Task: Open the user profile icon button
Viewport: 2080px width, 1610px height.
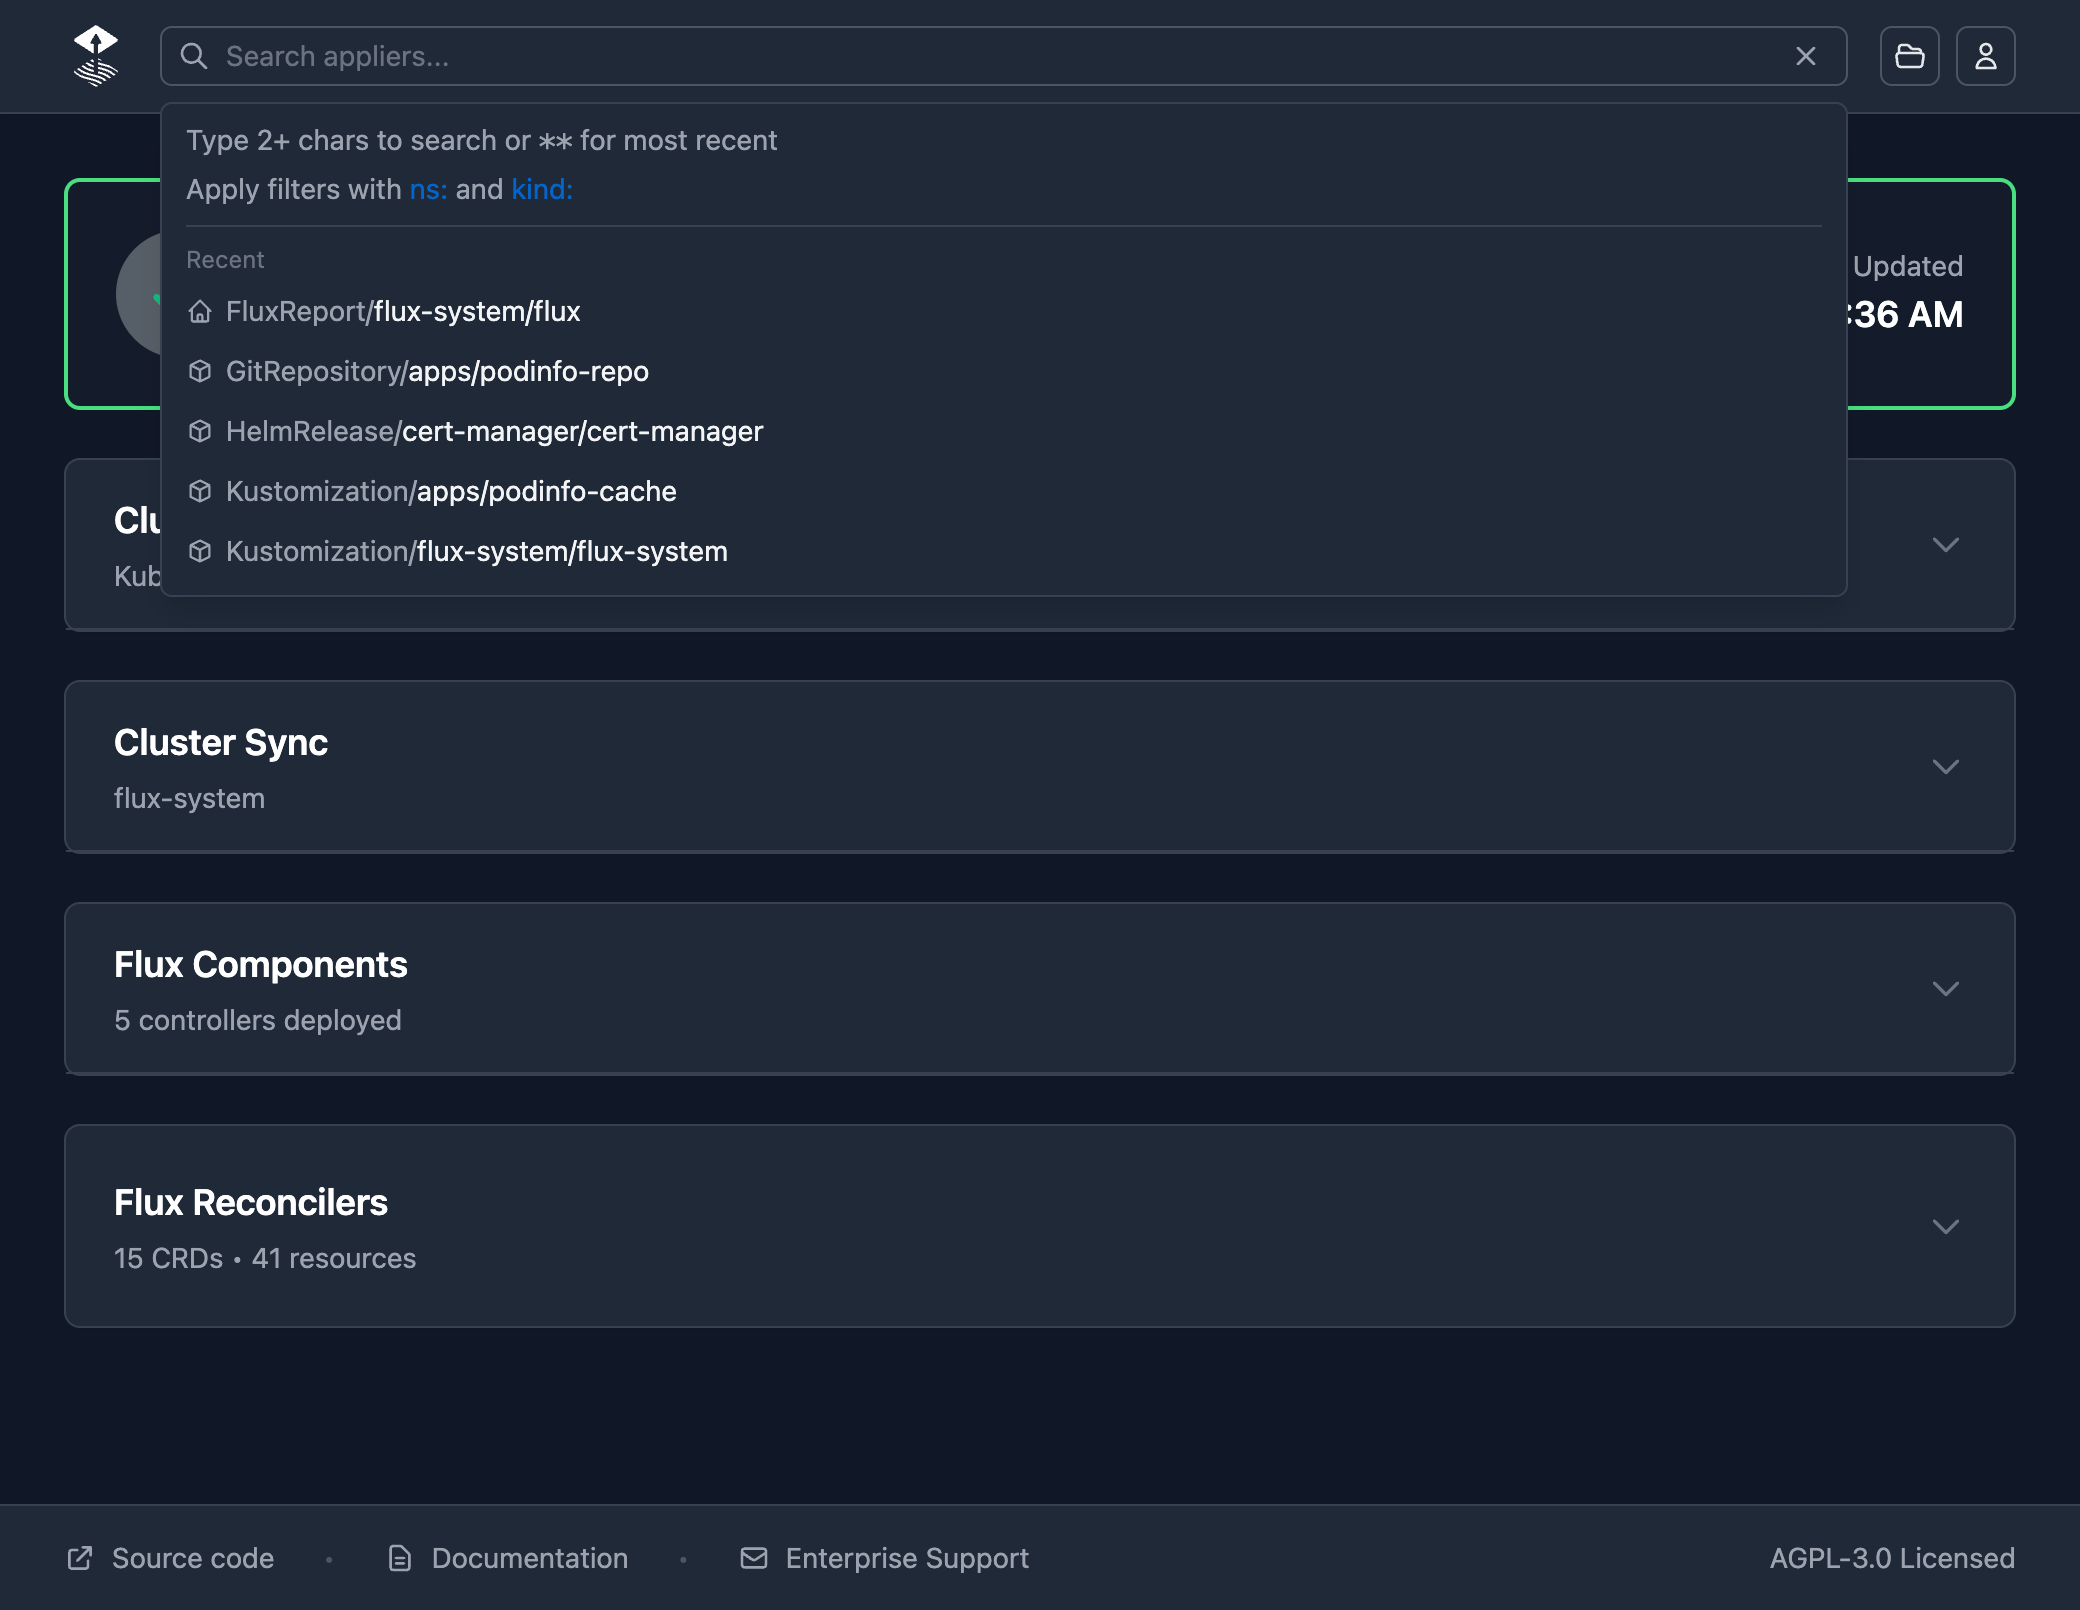Action: (x=1985, y=56)
